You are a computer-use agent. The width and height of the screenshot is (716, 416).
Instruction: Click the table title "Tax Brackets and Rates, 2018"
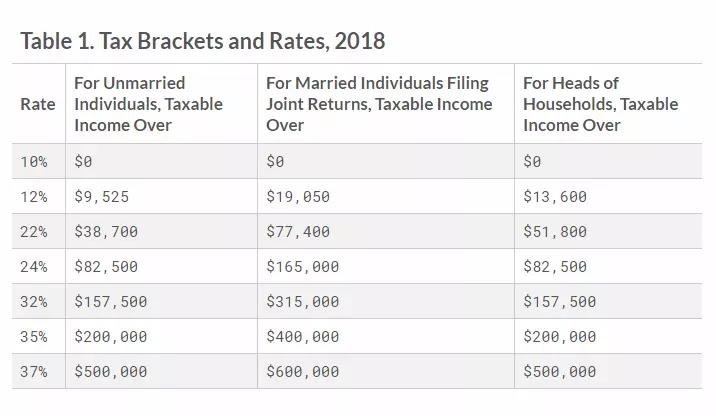[x=202, y=41]
